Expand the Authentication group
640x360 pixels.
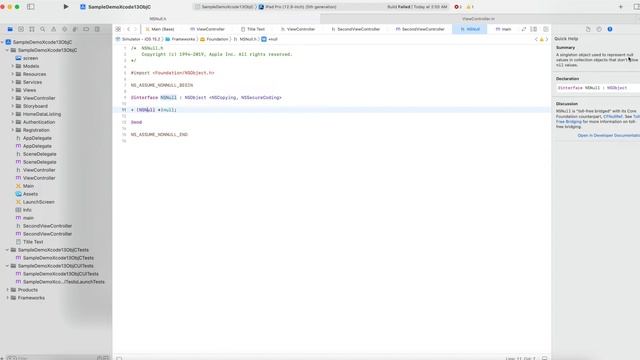tap(13, 122)
